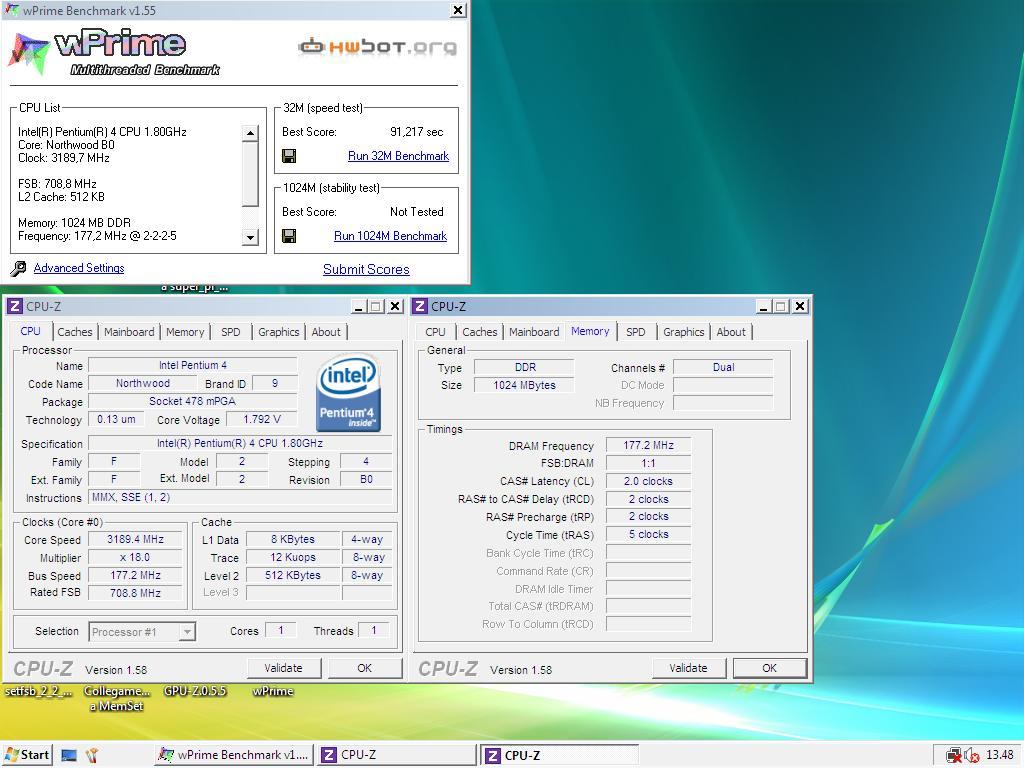
Task: Click the Core Voltage value 1.792 V
Action: coord(262,419)
